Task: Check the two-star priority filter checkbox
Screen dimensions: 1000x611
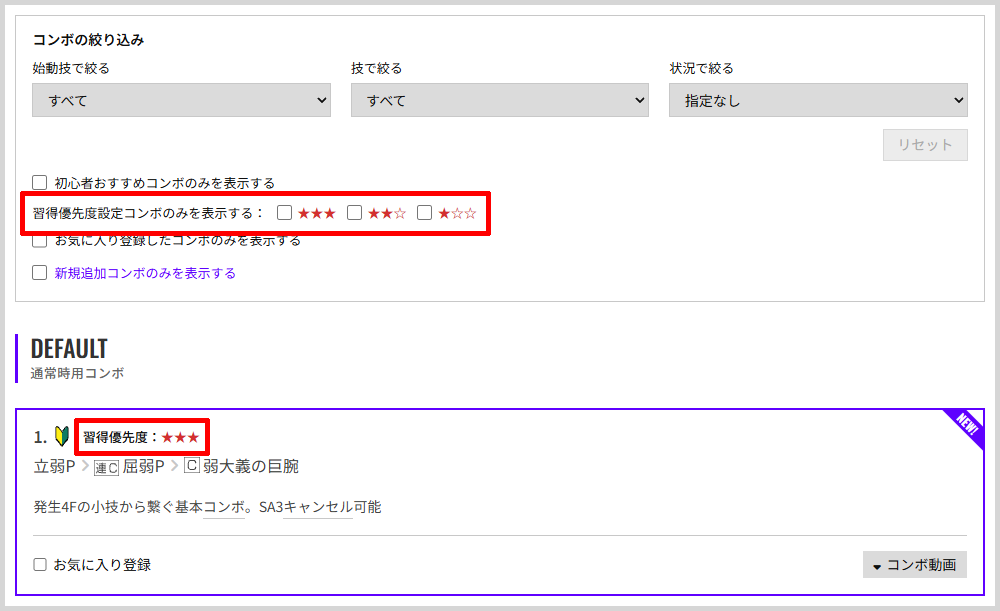Action: (355, 212)
